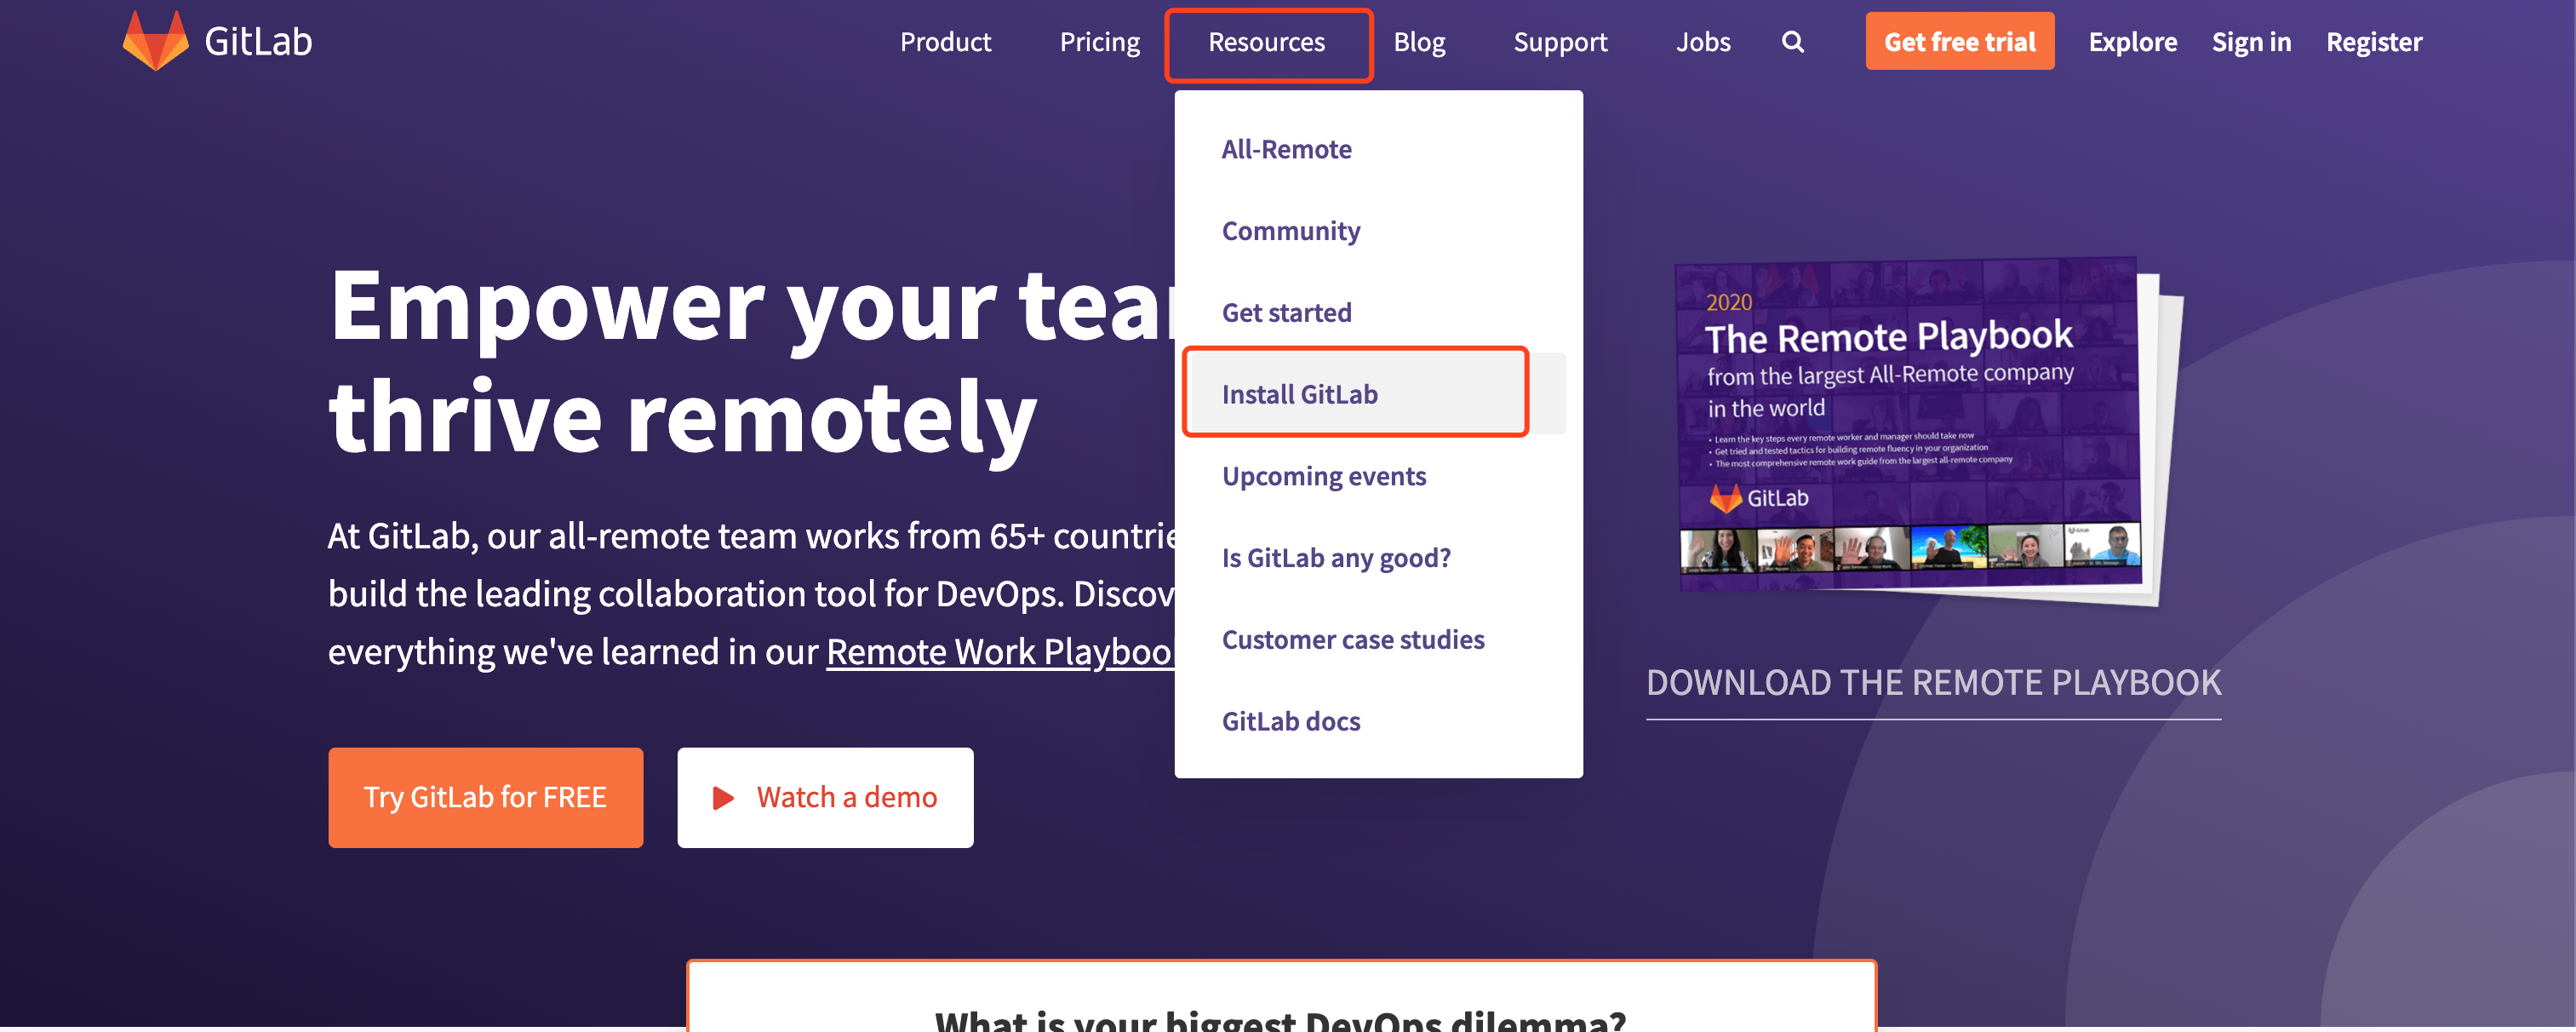Screen dimensions: 2576x1032
Task: Open the search magnifier icon
Action: (x=1793, y=42)
